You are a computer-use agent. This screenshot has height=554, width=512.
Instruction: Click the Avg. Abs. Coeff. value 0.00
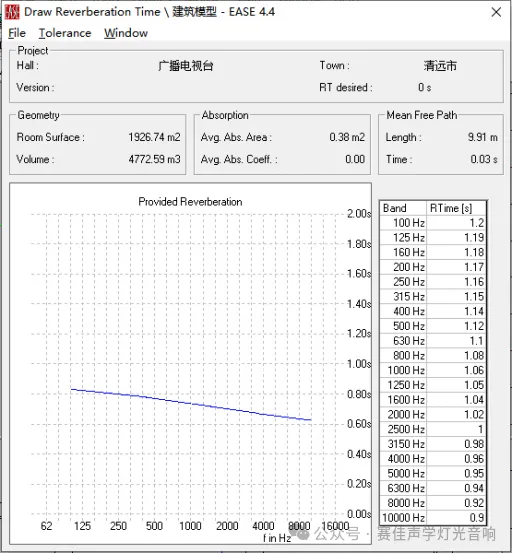point(355,159)
